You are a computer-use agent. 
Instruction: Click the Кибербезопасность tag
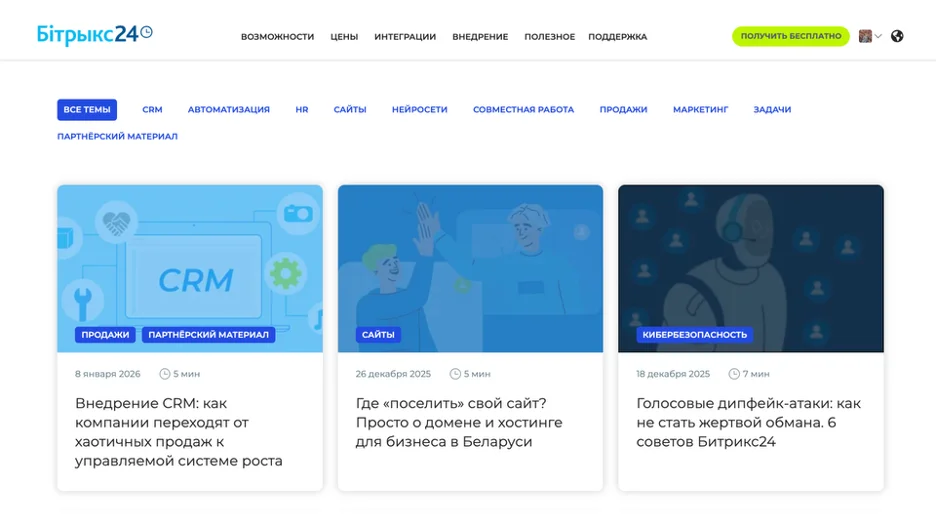point(694,335)
